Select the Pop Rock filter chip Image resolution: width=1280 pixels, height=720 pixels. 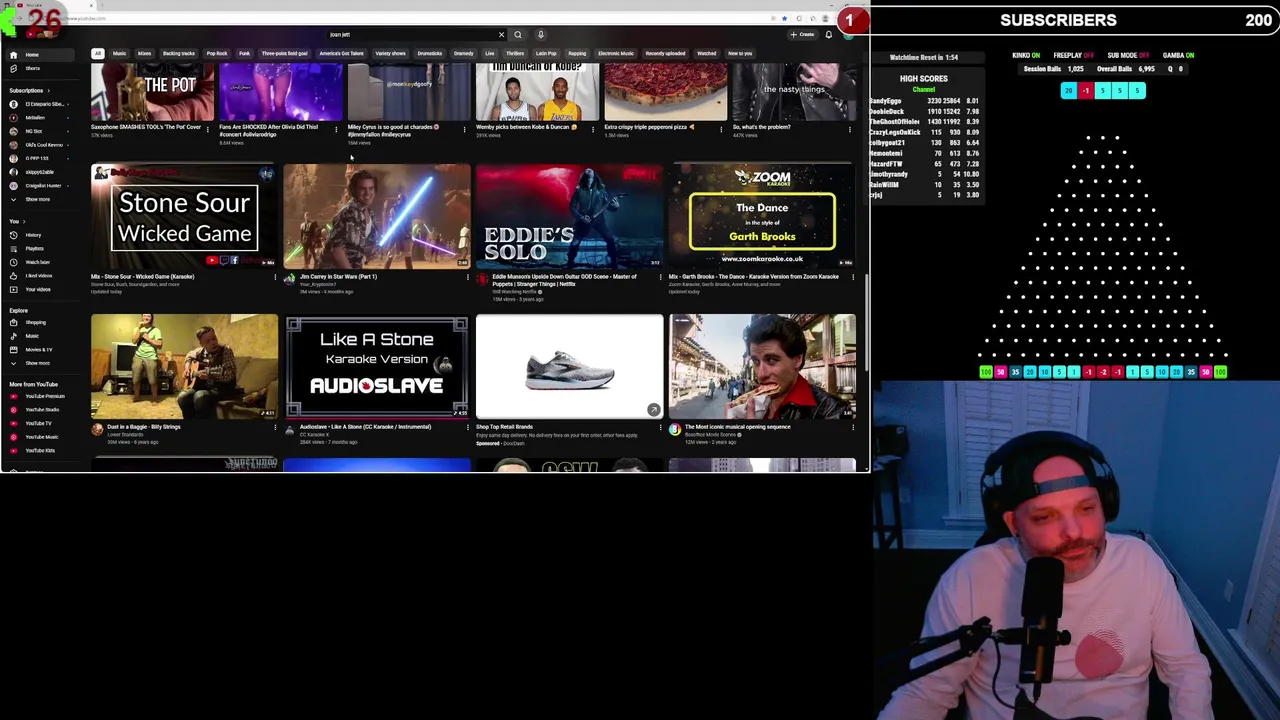pos(216,54)
